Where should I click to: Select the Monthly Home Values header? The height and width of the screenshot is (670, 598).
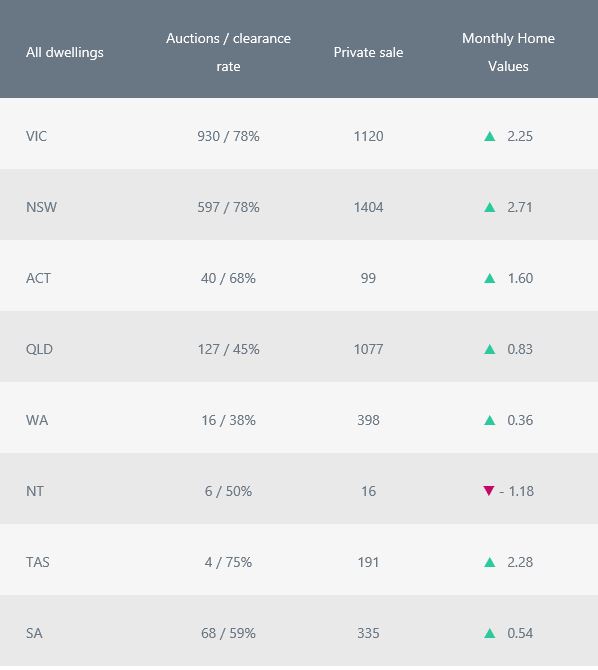pyautogui.click(x=508, y=52)
